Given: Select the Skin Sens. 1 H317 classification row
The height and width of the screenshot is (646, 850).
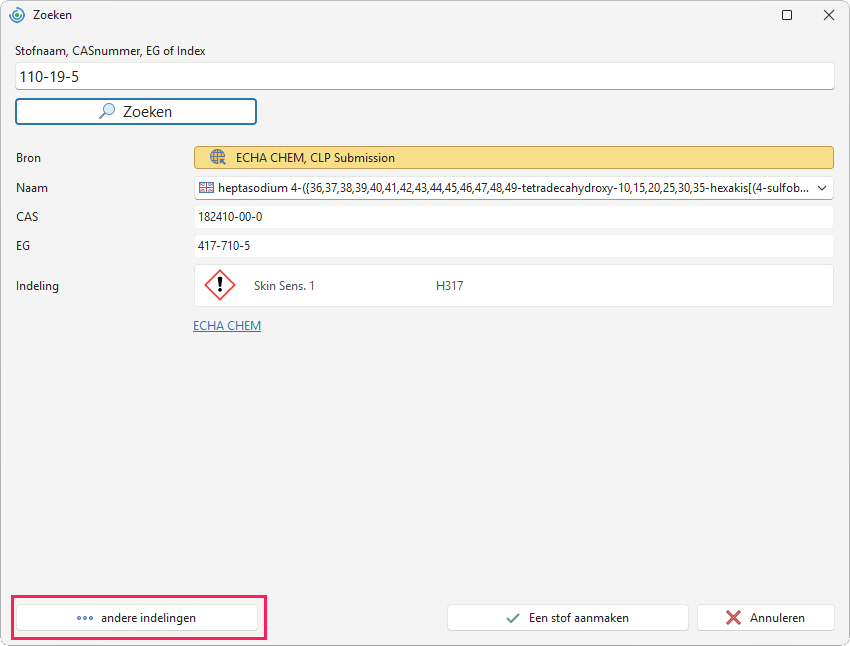Looking at the screenshot, I should (x=513, y=286).
